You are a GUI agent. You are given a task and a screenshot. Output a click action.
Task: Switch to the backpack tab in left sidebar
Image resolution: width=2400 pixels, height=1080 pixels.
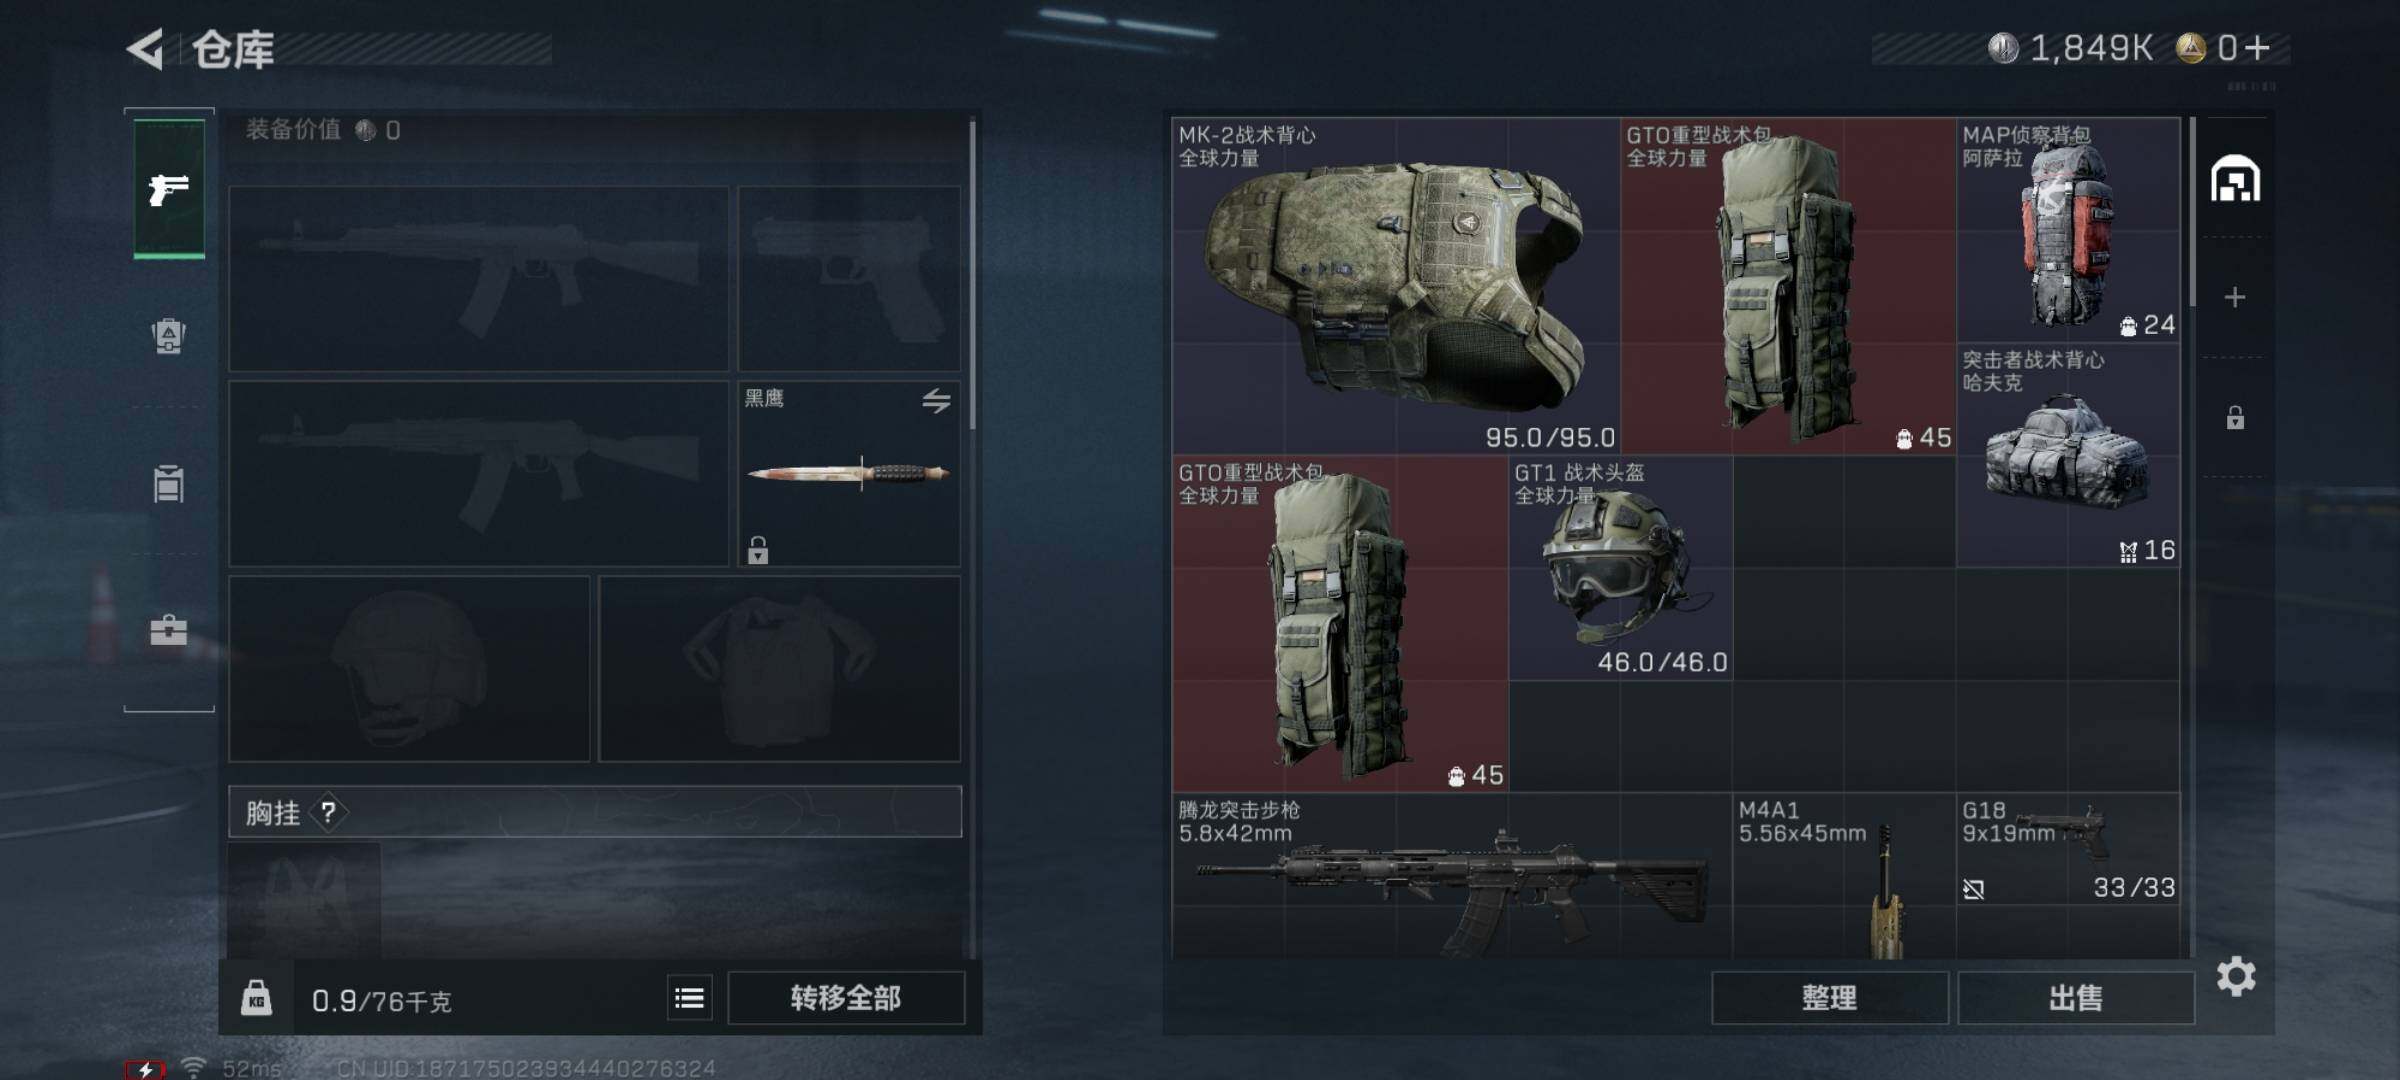pos(168,335)
